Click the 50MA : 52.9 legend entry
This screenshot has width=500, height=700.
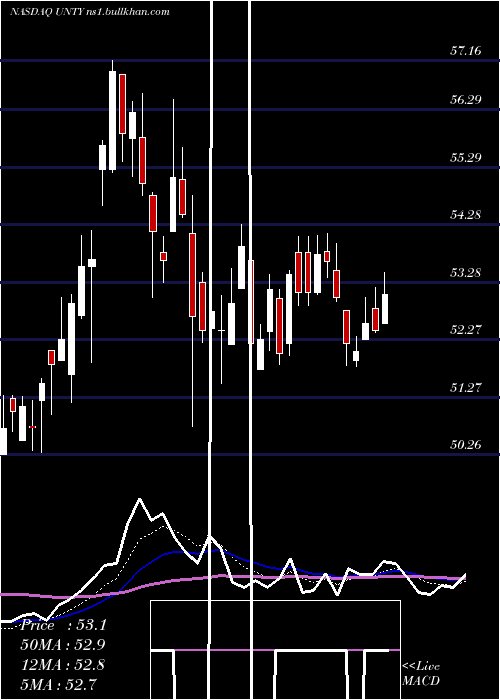[x=65, y=645]
